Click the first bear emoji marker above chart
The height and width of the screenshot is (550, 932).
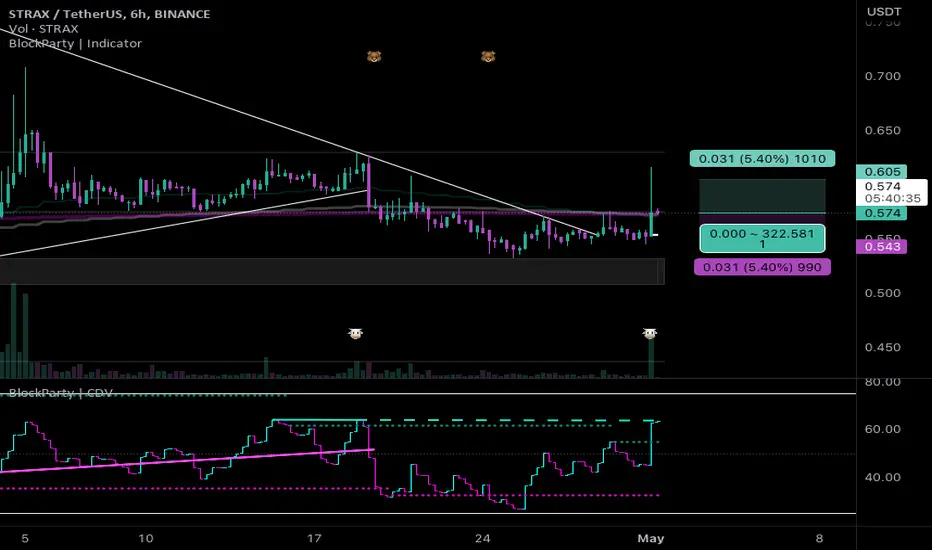373,57
